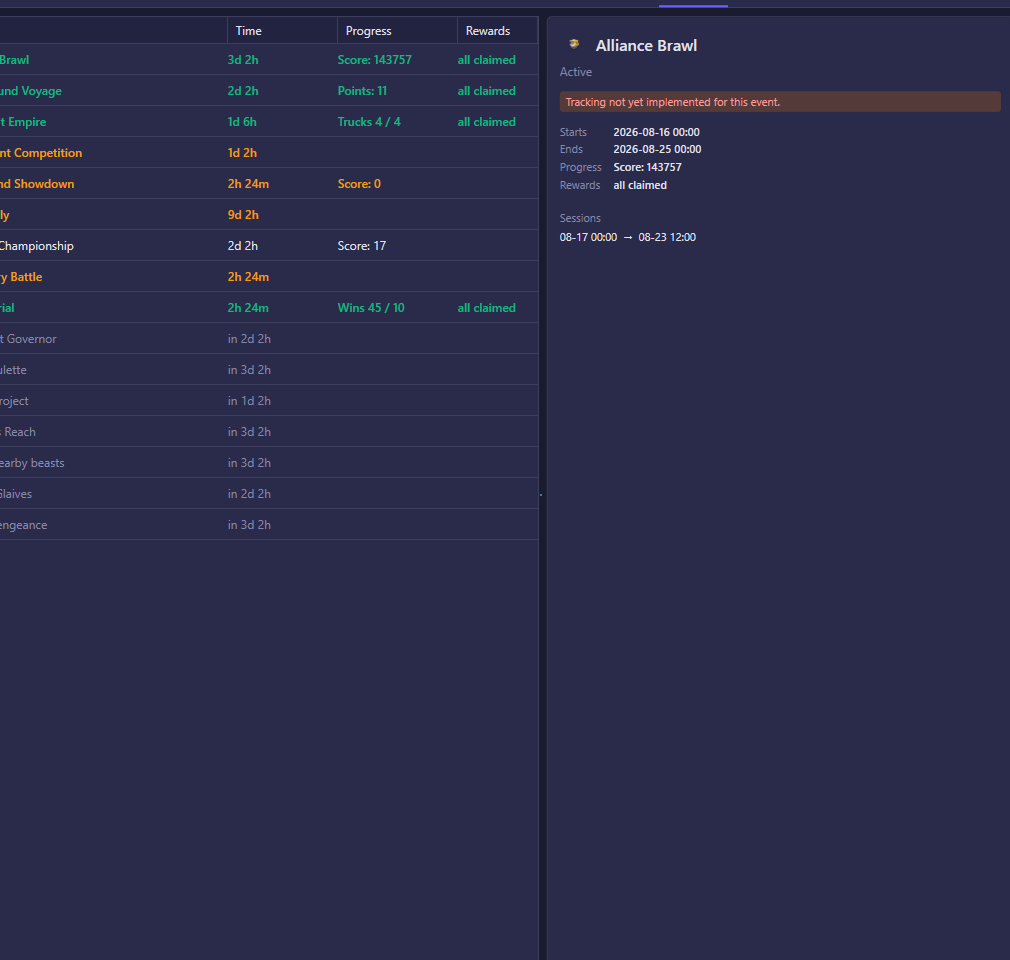
Task: Click 'all claimed' in the Voyage row
Action: coord(486,90)
